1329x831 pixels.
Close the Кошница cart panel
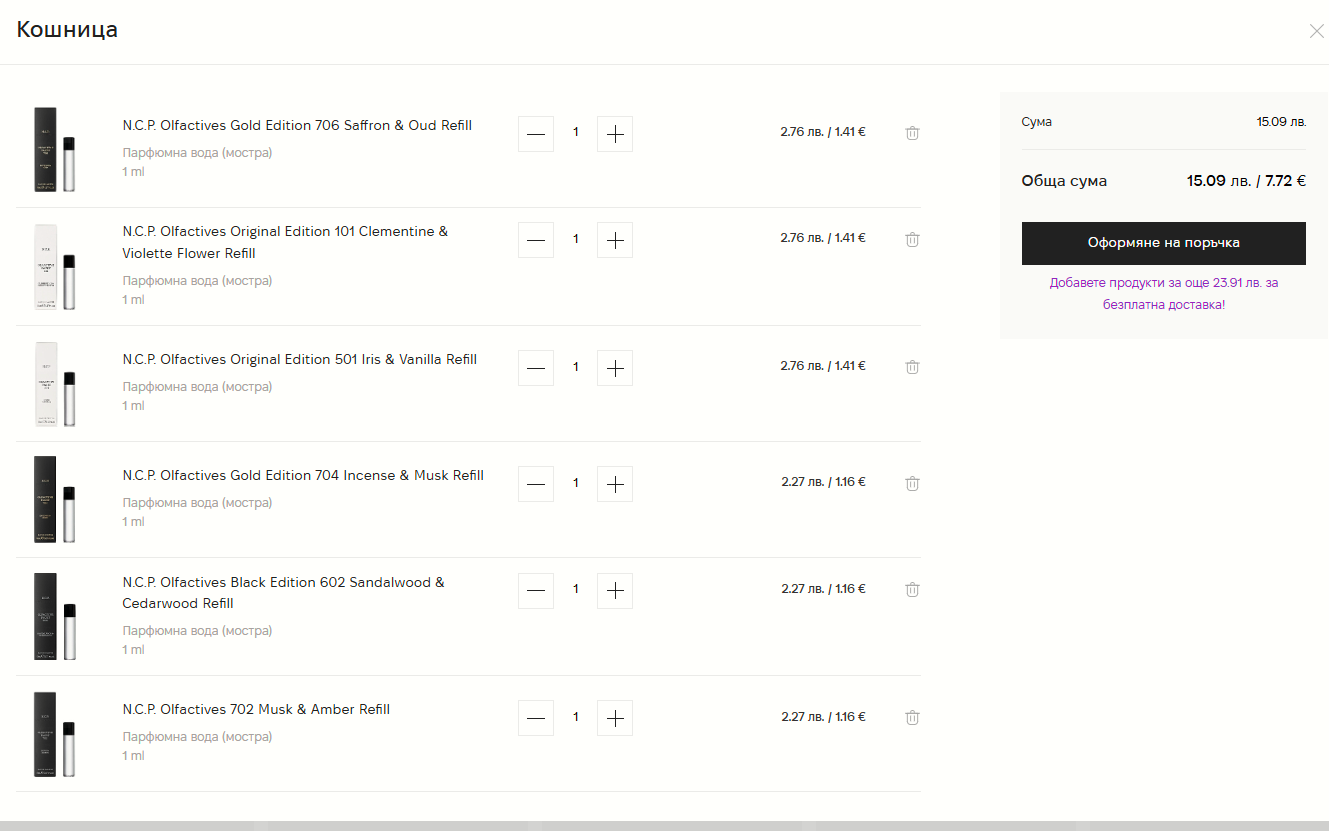coord(1316,31)
